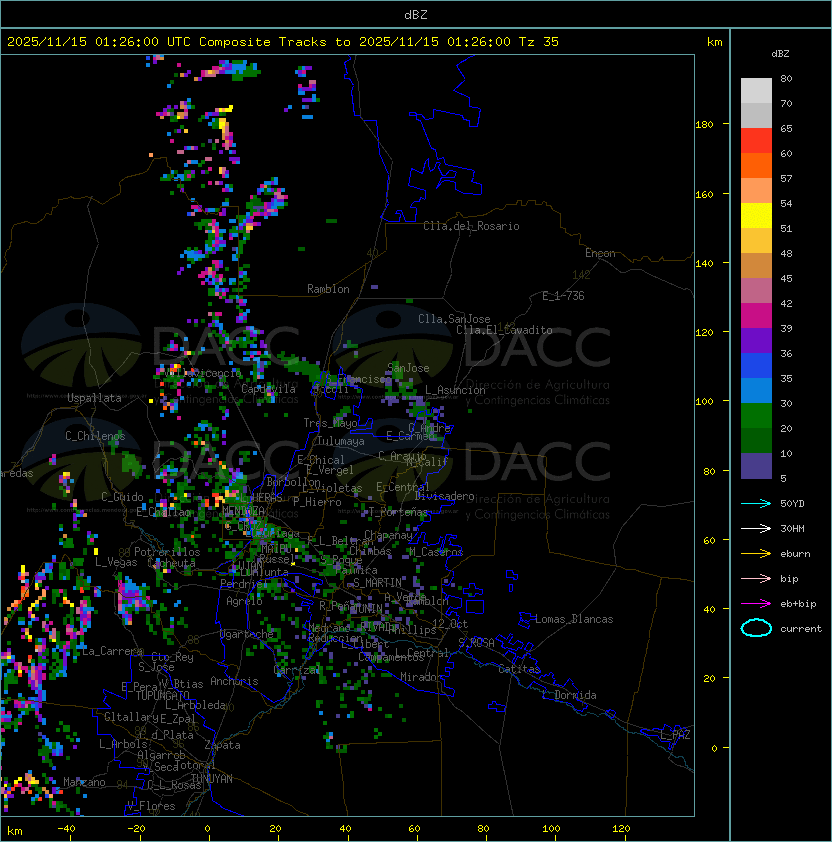
Task: Click the 'current' legend label
Action: [x=801, y=629]
